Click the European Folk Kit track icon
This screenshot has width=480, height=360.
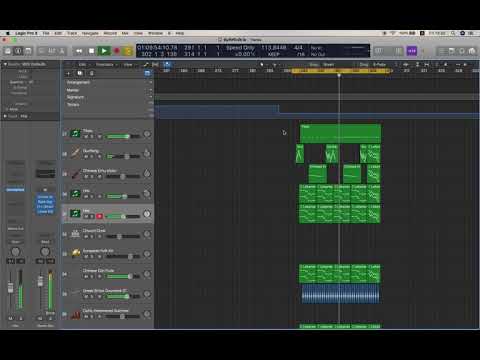[x=75, y=253]
